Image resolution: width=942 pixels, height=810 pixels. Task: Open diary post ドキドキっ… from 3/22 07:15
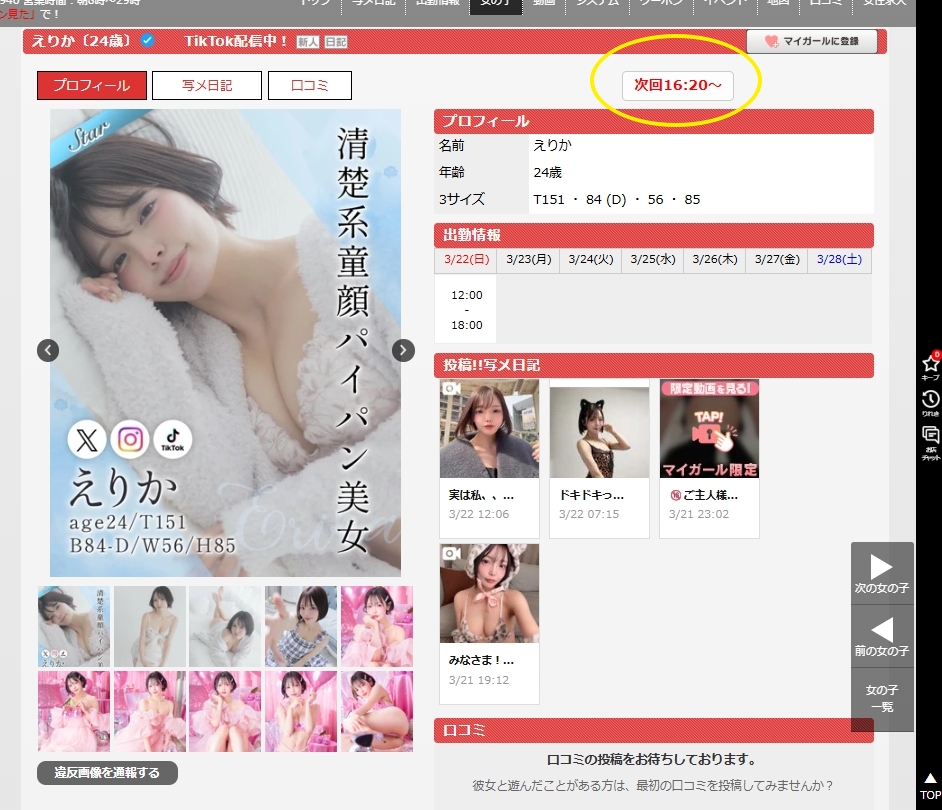(x=600, y=458)
